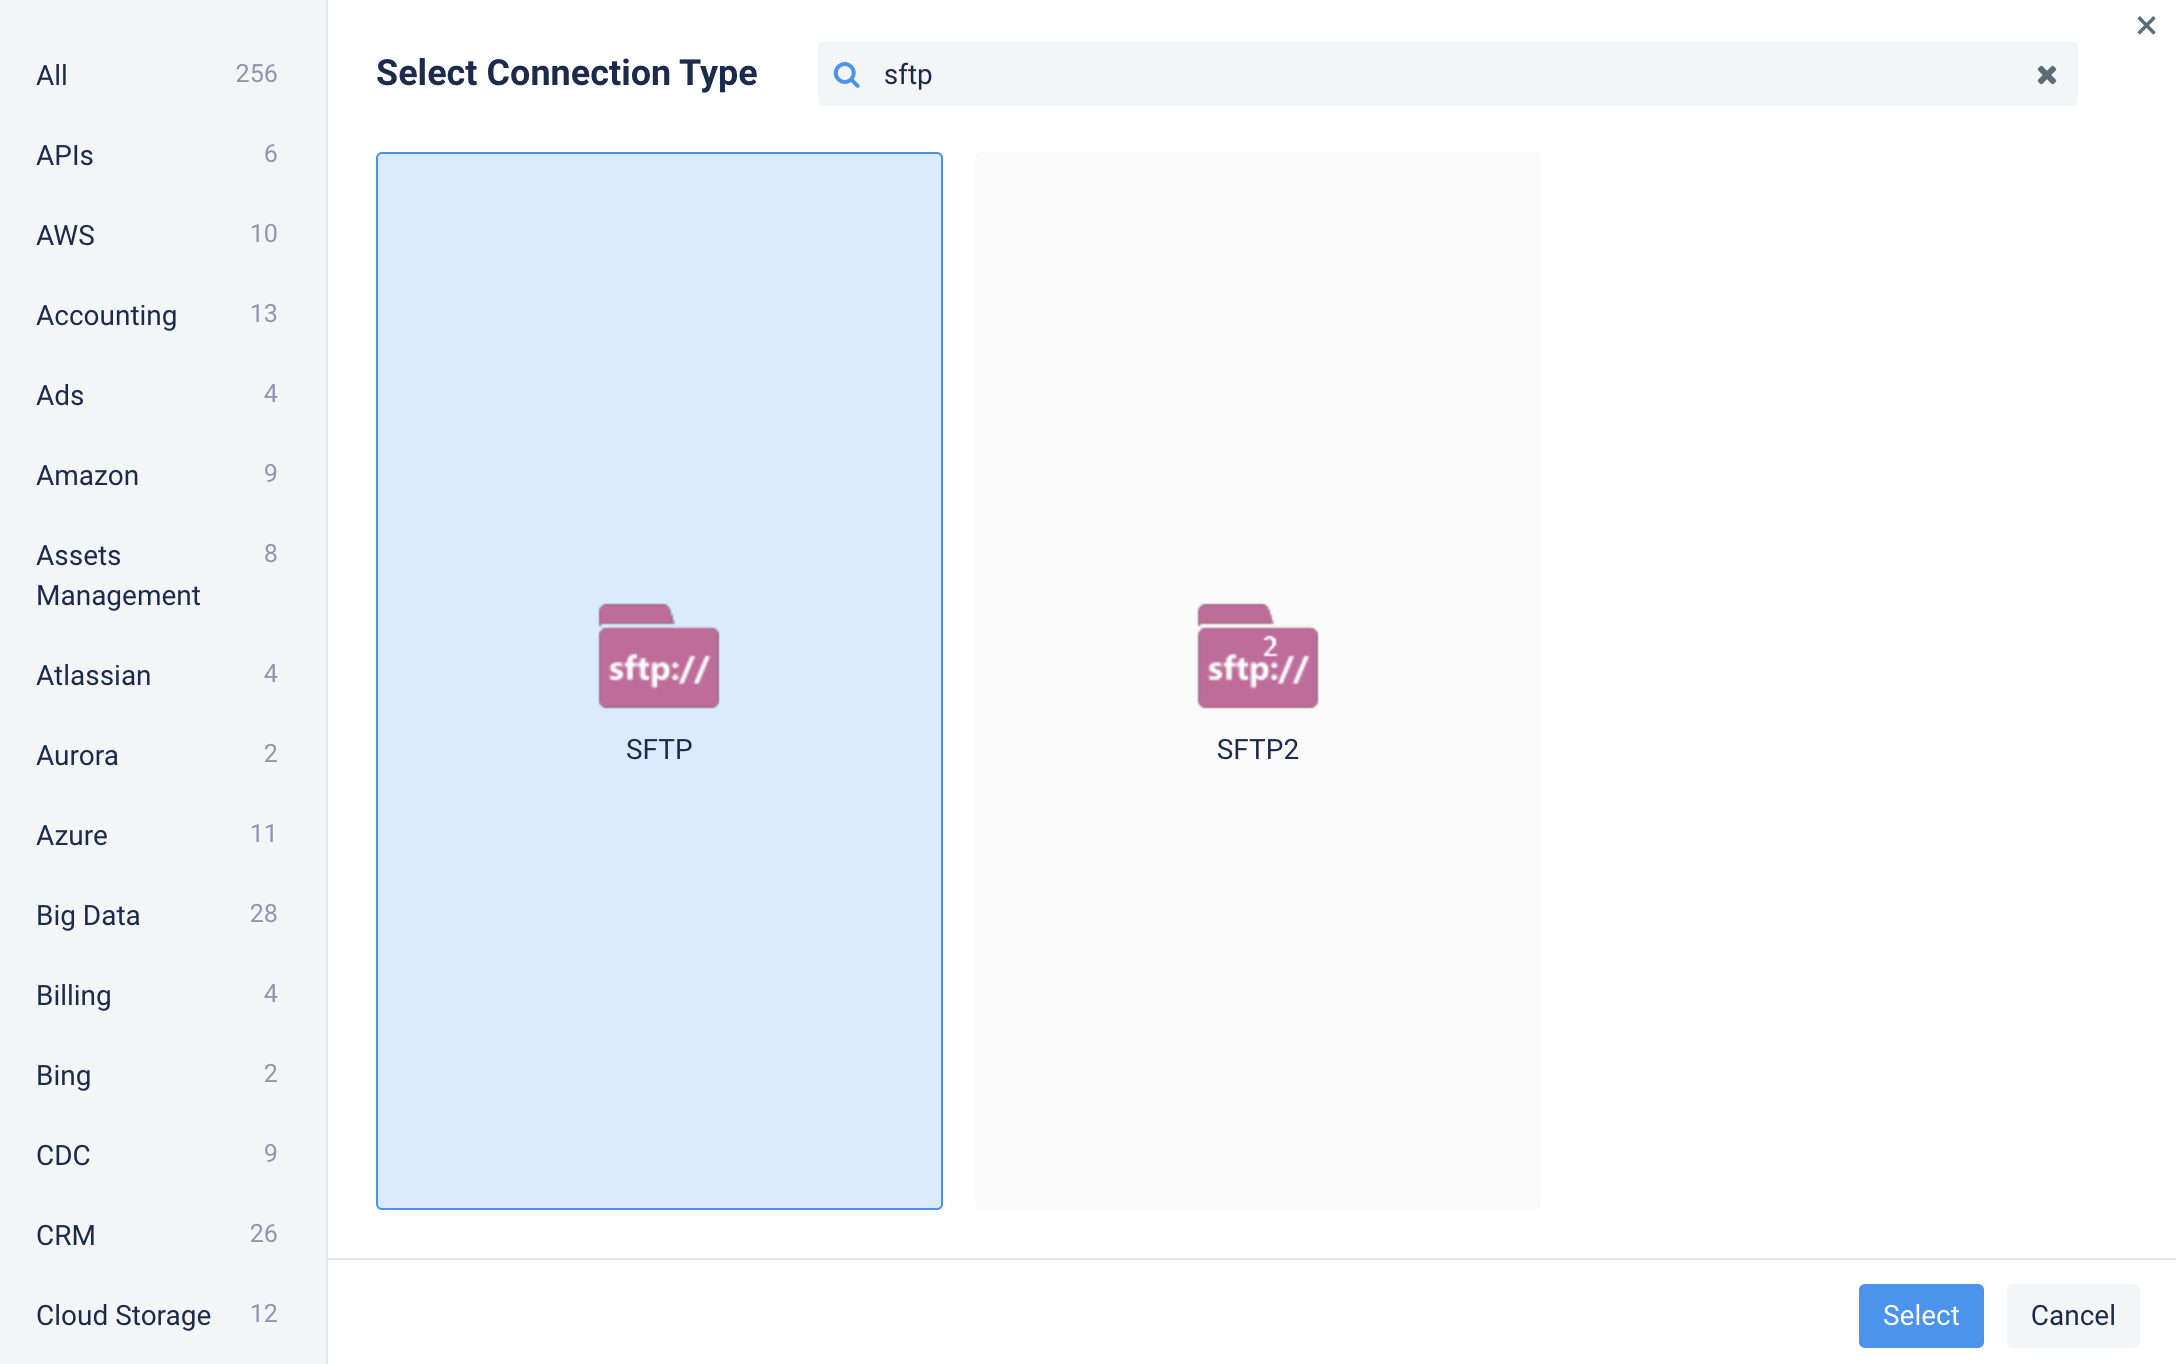Screen dimensions: 2176x1364
Task: Click the Select button
Action: coord(1920,1315)
